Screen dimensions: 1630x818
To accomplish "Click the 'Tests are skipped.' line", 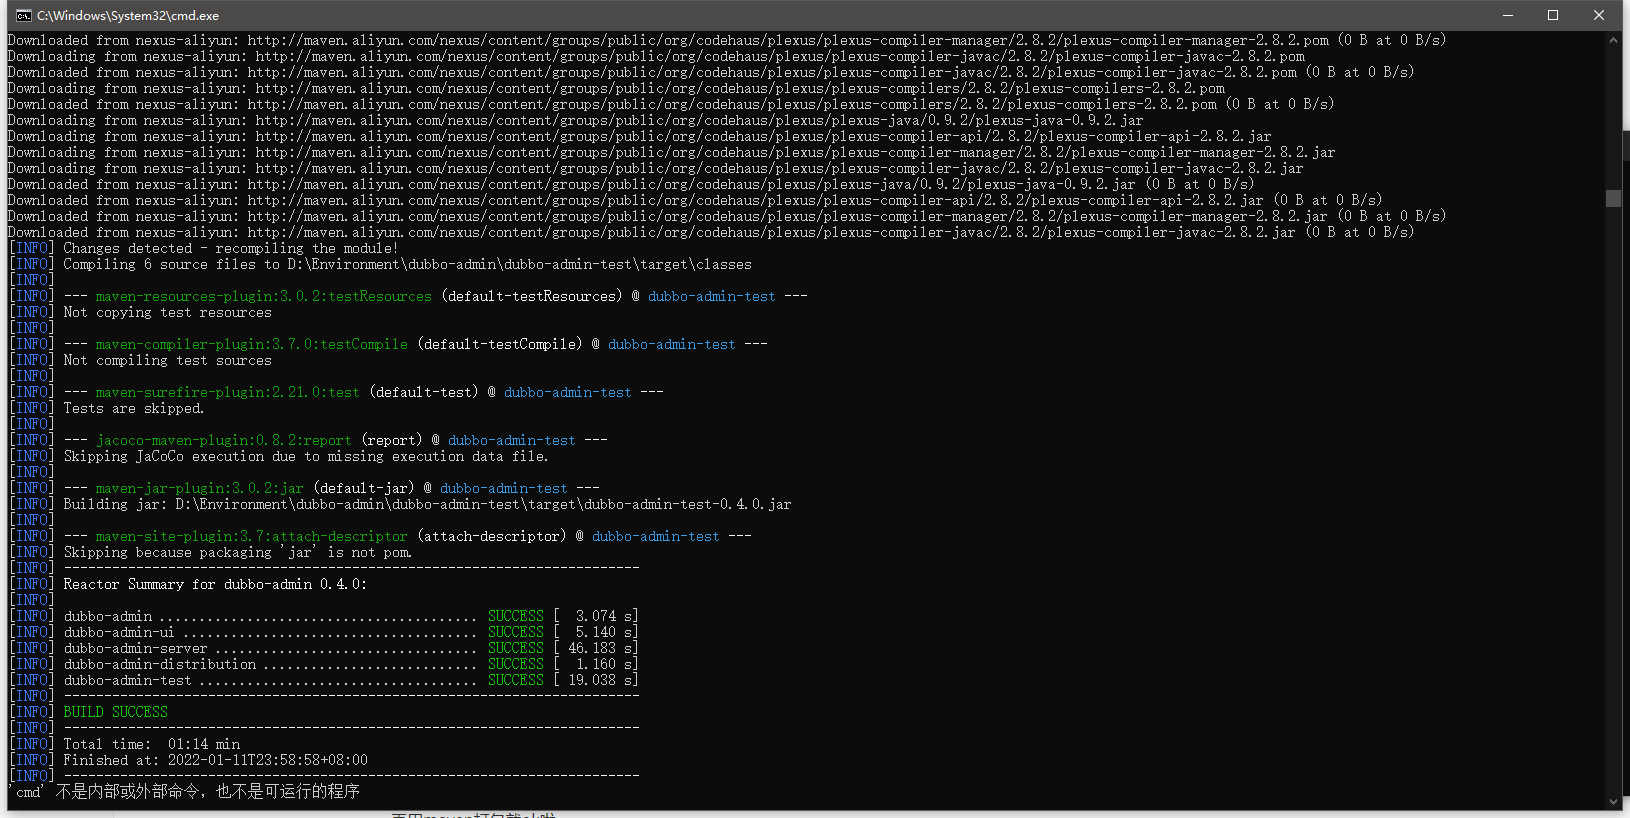I will pyautogui.click(x=134, y=408).
